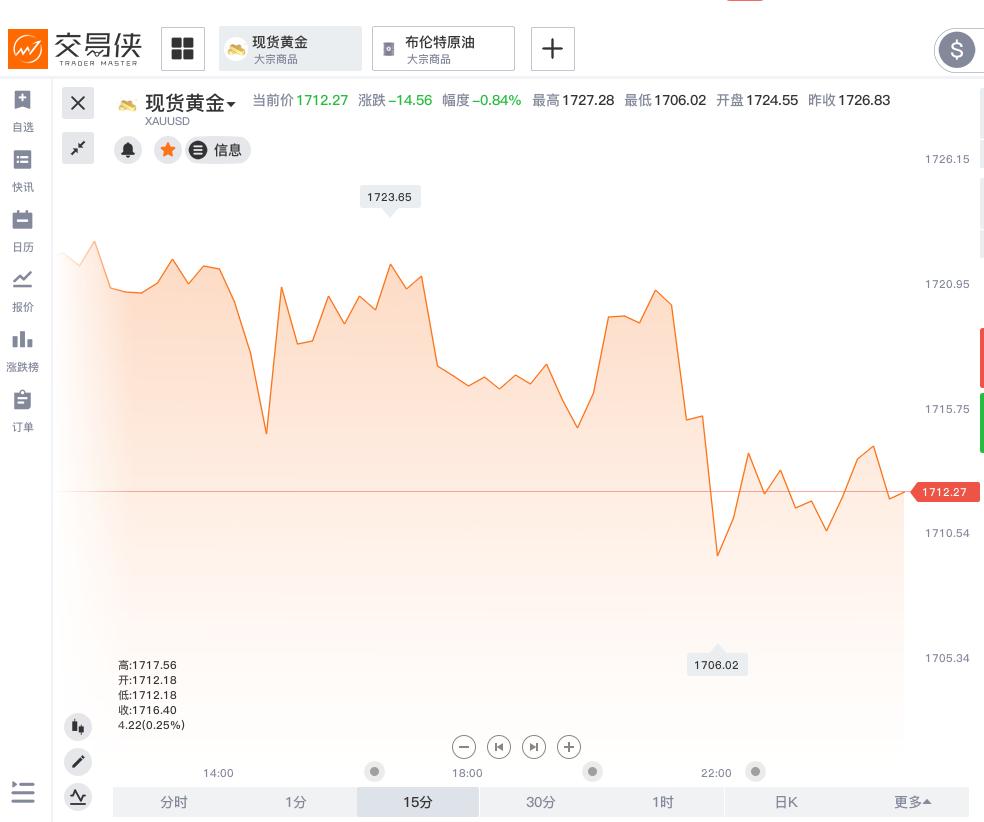Select the line chart style icon

(78, 796)
